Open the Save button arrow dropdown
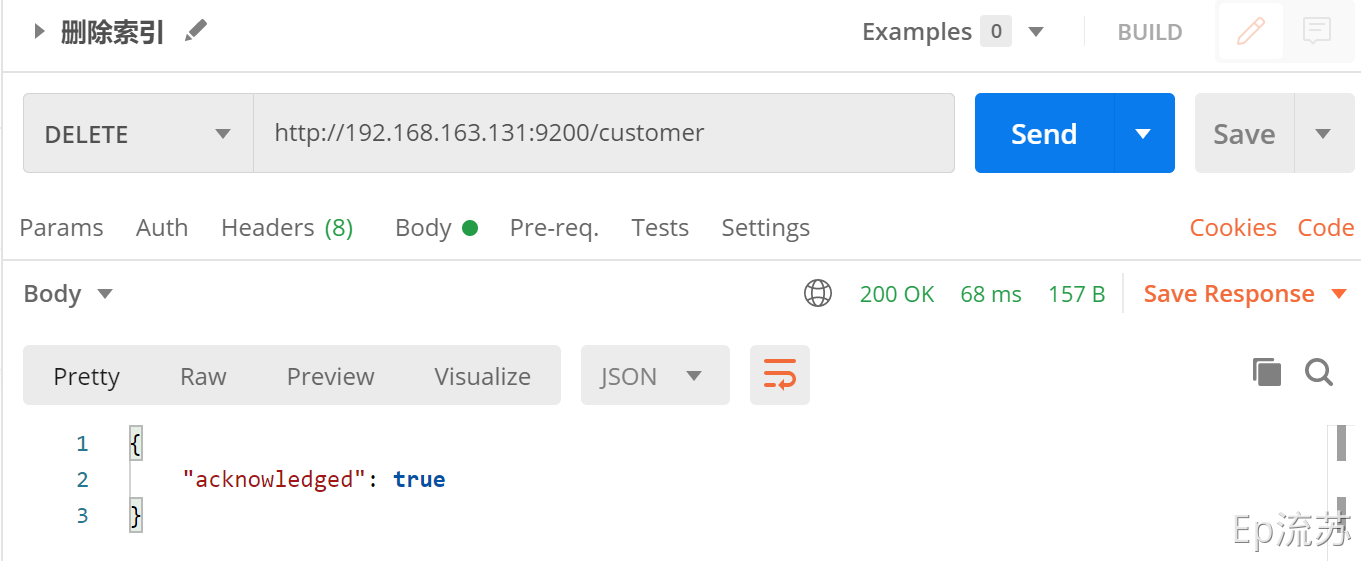 [x=1323, y=134]
